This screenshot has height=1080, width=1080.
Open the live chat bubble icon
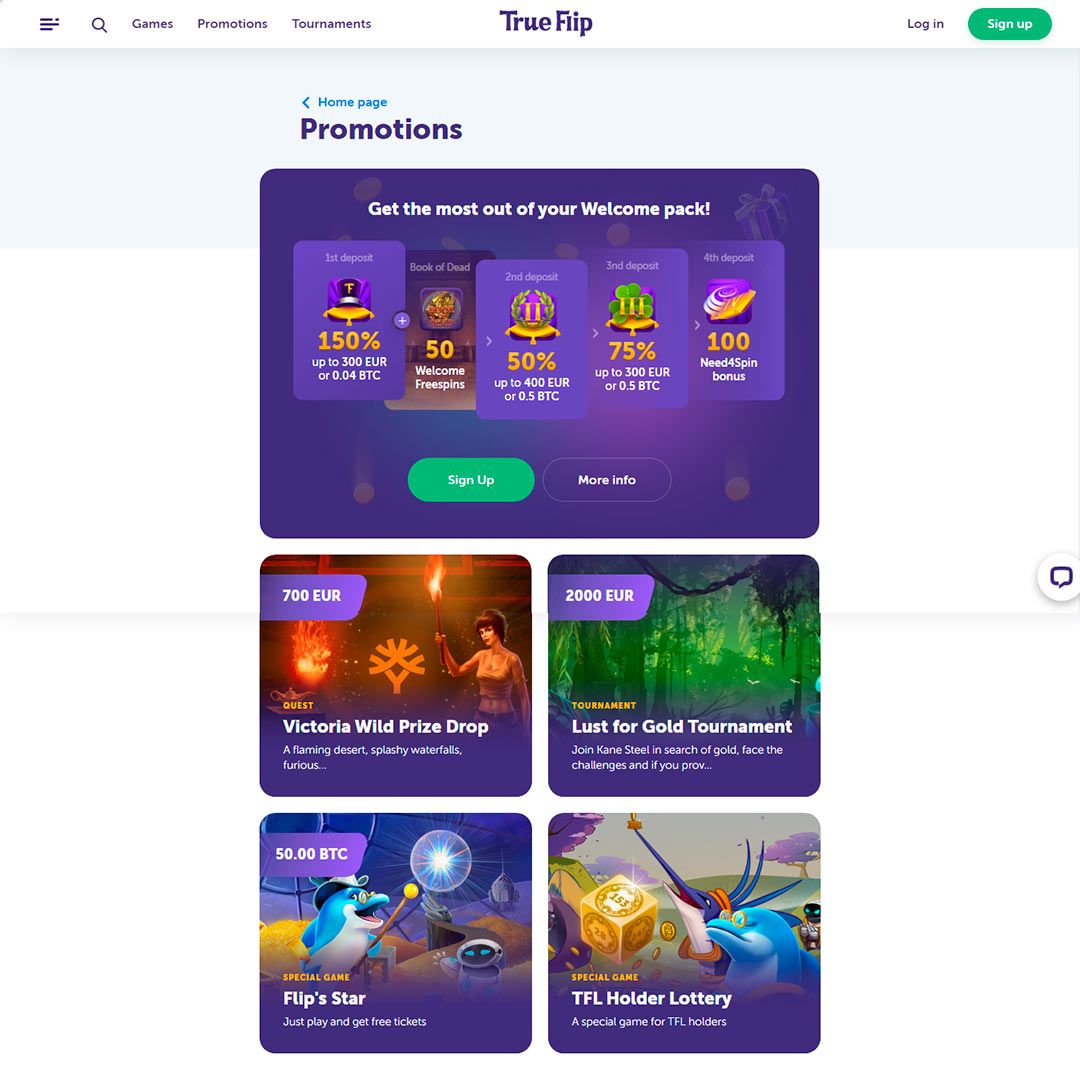pos(1060,577)
